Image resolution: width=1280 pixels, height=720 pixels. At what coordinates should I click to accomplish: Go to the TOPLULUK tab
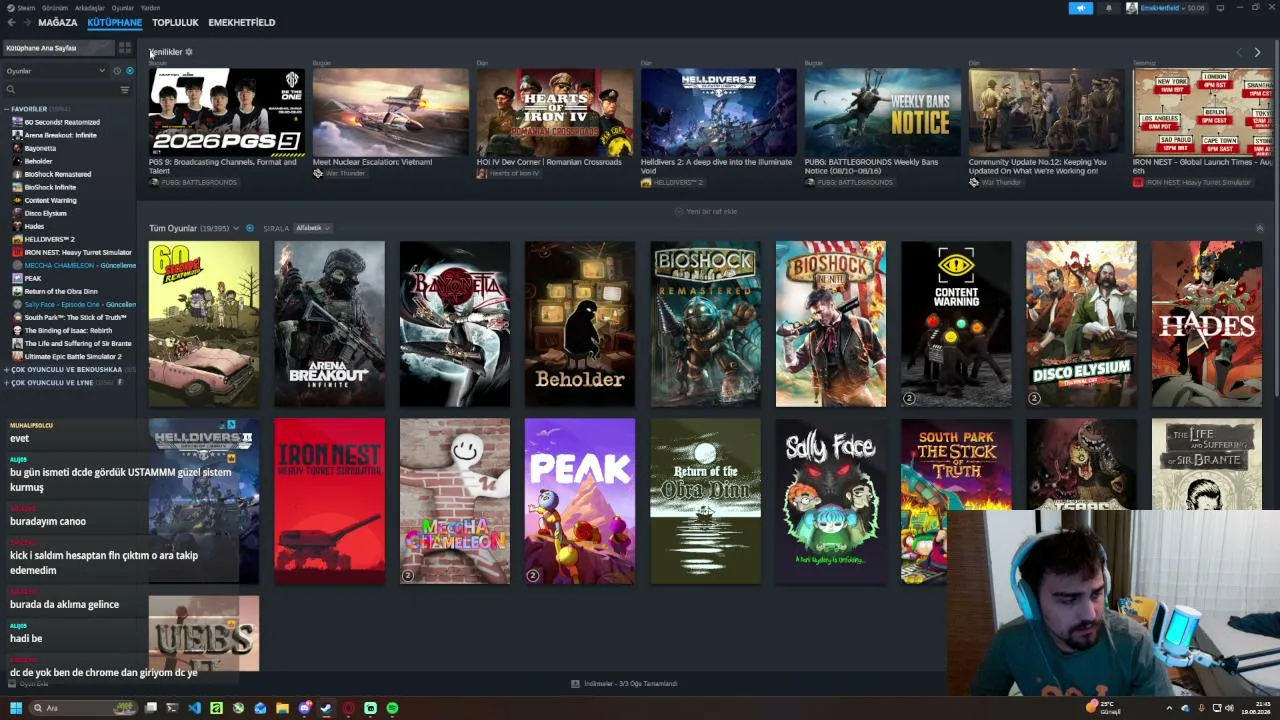coord(175,22)
